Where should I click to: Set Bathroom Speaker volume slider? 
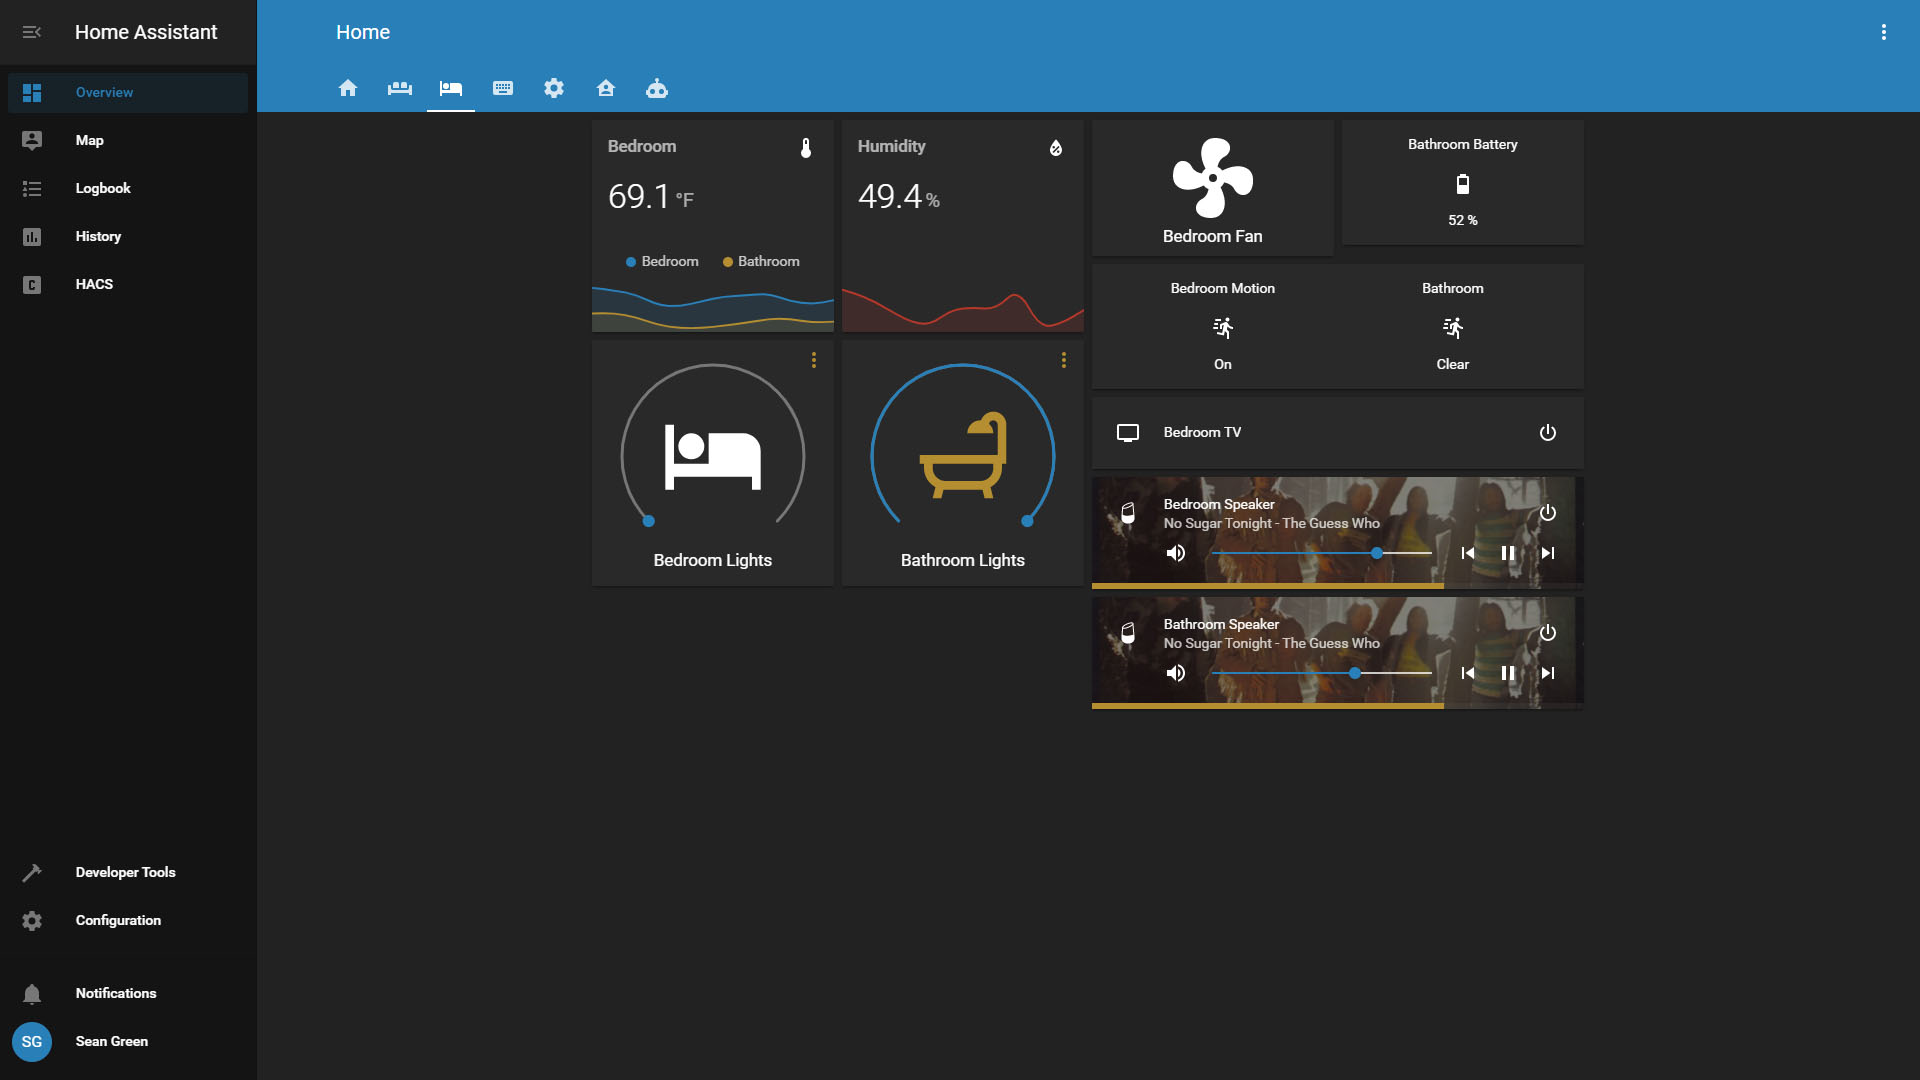(x=1321, y=673)
